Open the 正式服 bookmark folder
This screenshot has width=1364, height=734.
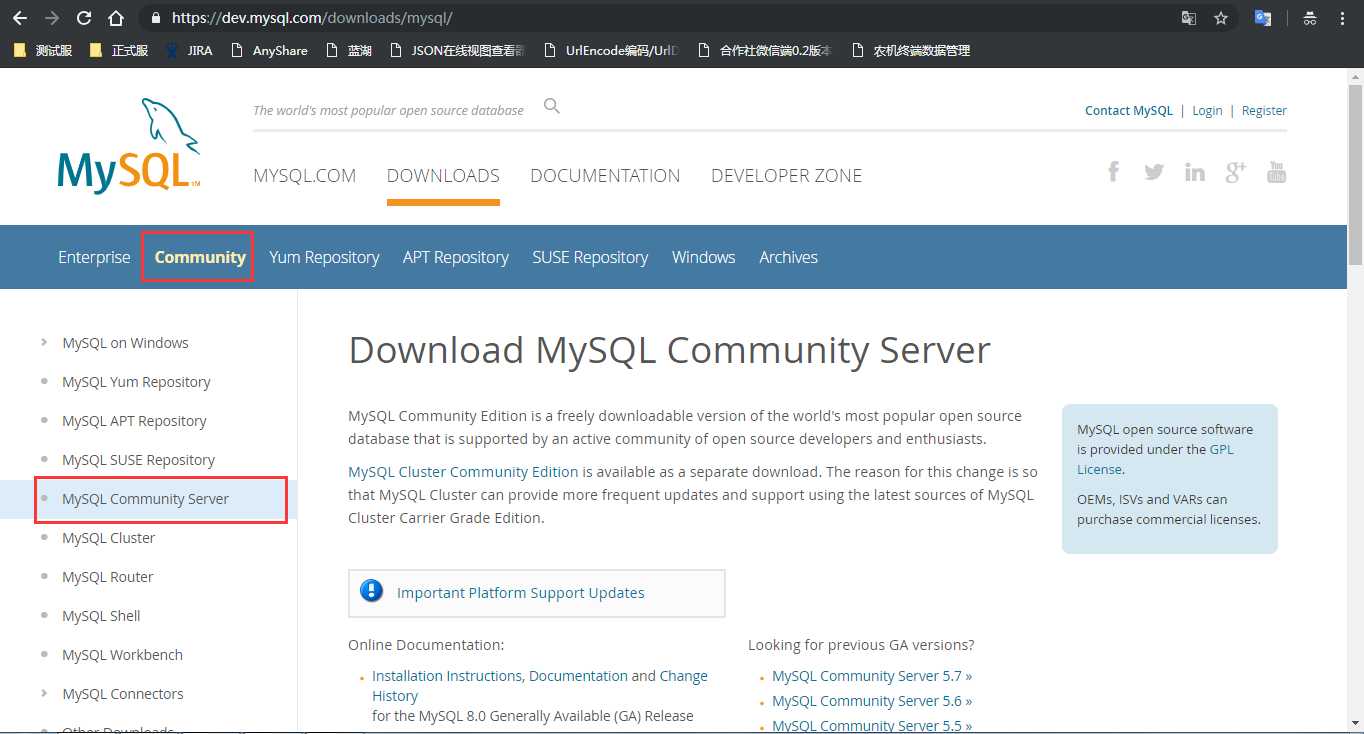point(118,50)
